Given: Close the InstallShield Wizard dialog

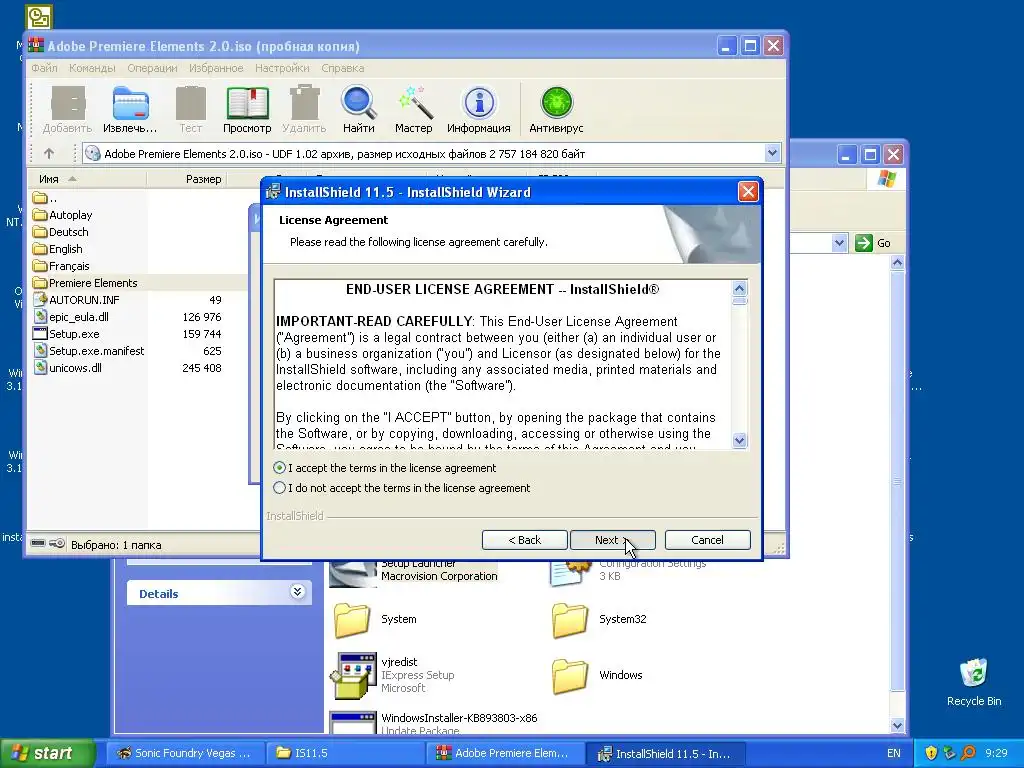Looking at the screenshot, I should point(748,191).
